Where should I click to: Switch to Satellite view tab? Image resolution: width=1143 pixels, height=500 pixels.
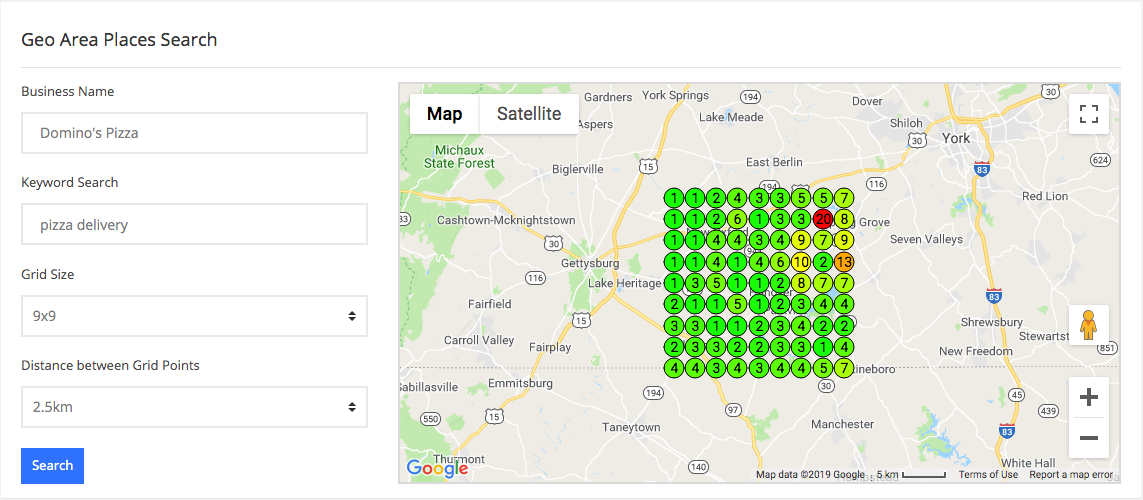click(x=529, y=114)
